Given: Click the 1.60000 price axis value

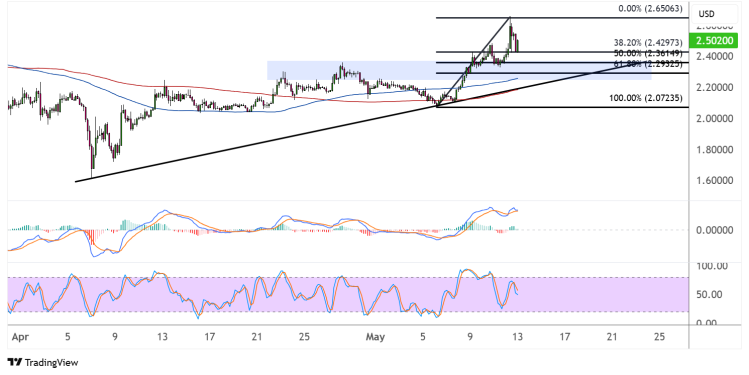Looking at the screenshot, I should 715,181.
